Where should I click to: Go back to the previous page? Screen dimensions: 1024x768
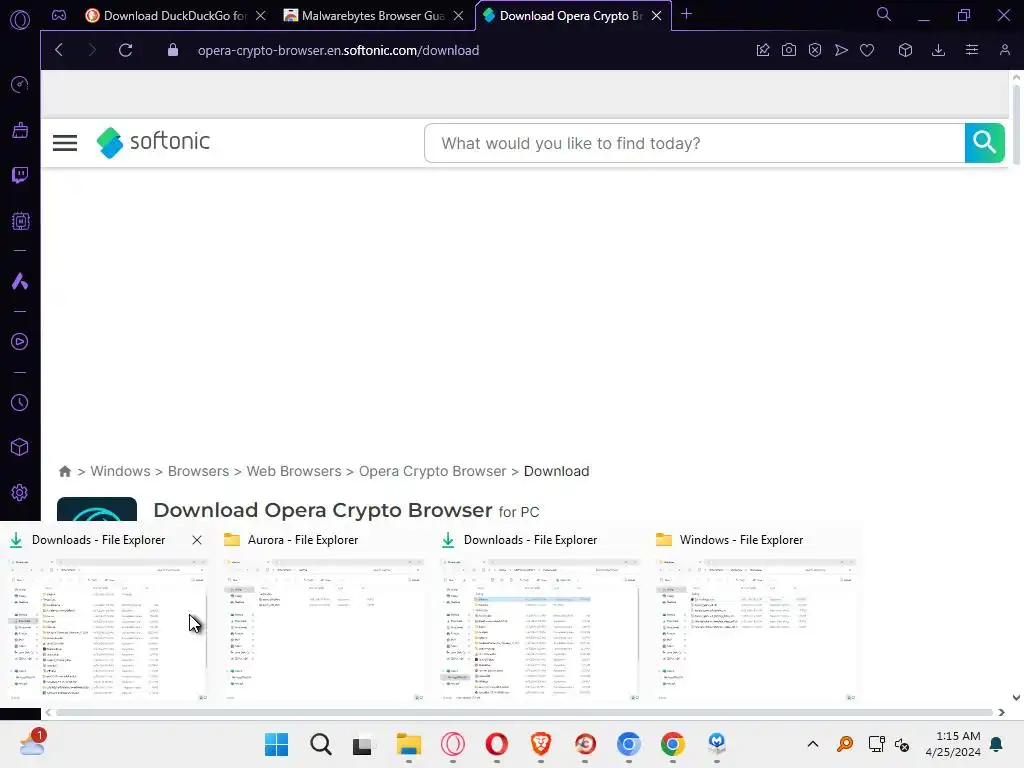pyautogui.click(x=59, y=50)
